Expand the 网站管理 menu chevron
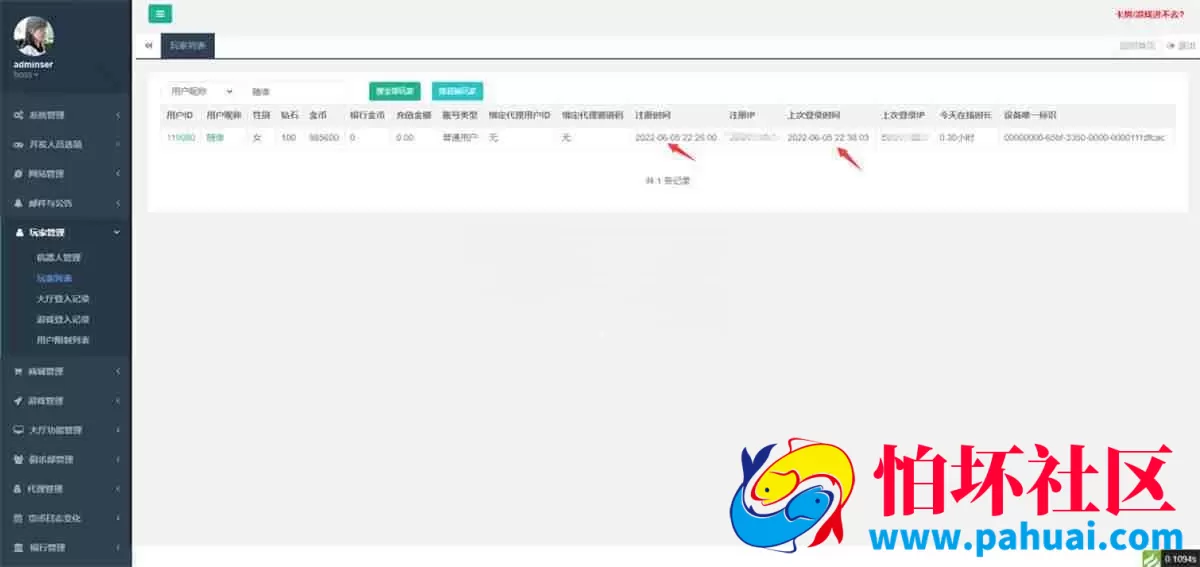Image resolution: width=1200 pixels, height=567 pixels. [118, 174]
